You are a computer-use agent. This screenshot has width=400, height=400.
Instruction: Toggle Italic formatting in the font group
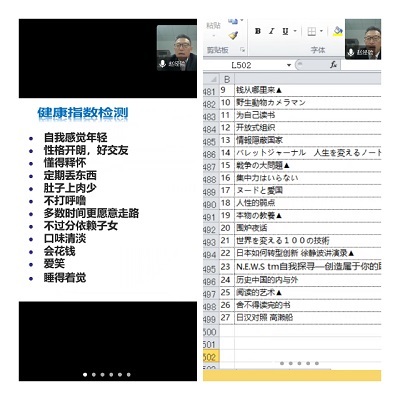pyautogui.click(x=271, y=31)
